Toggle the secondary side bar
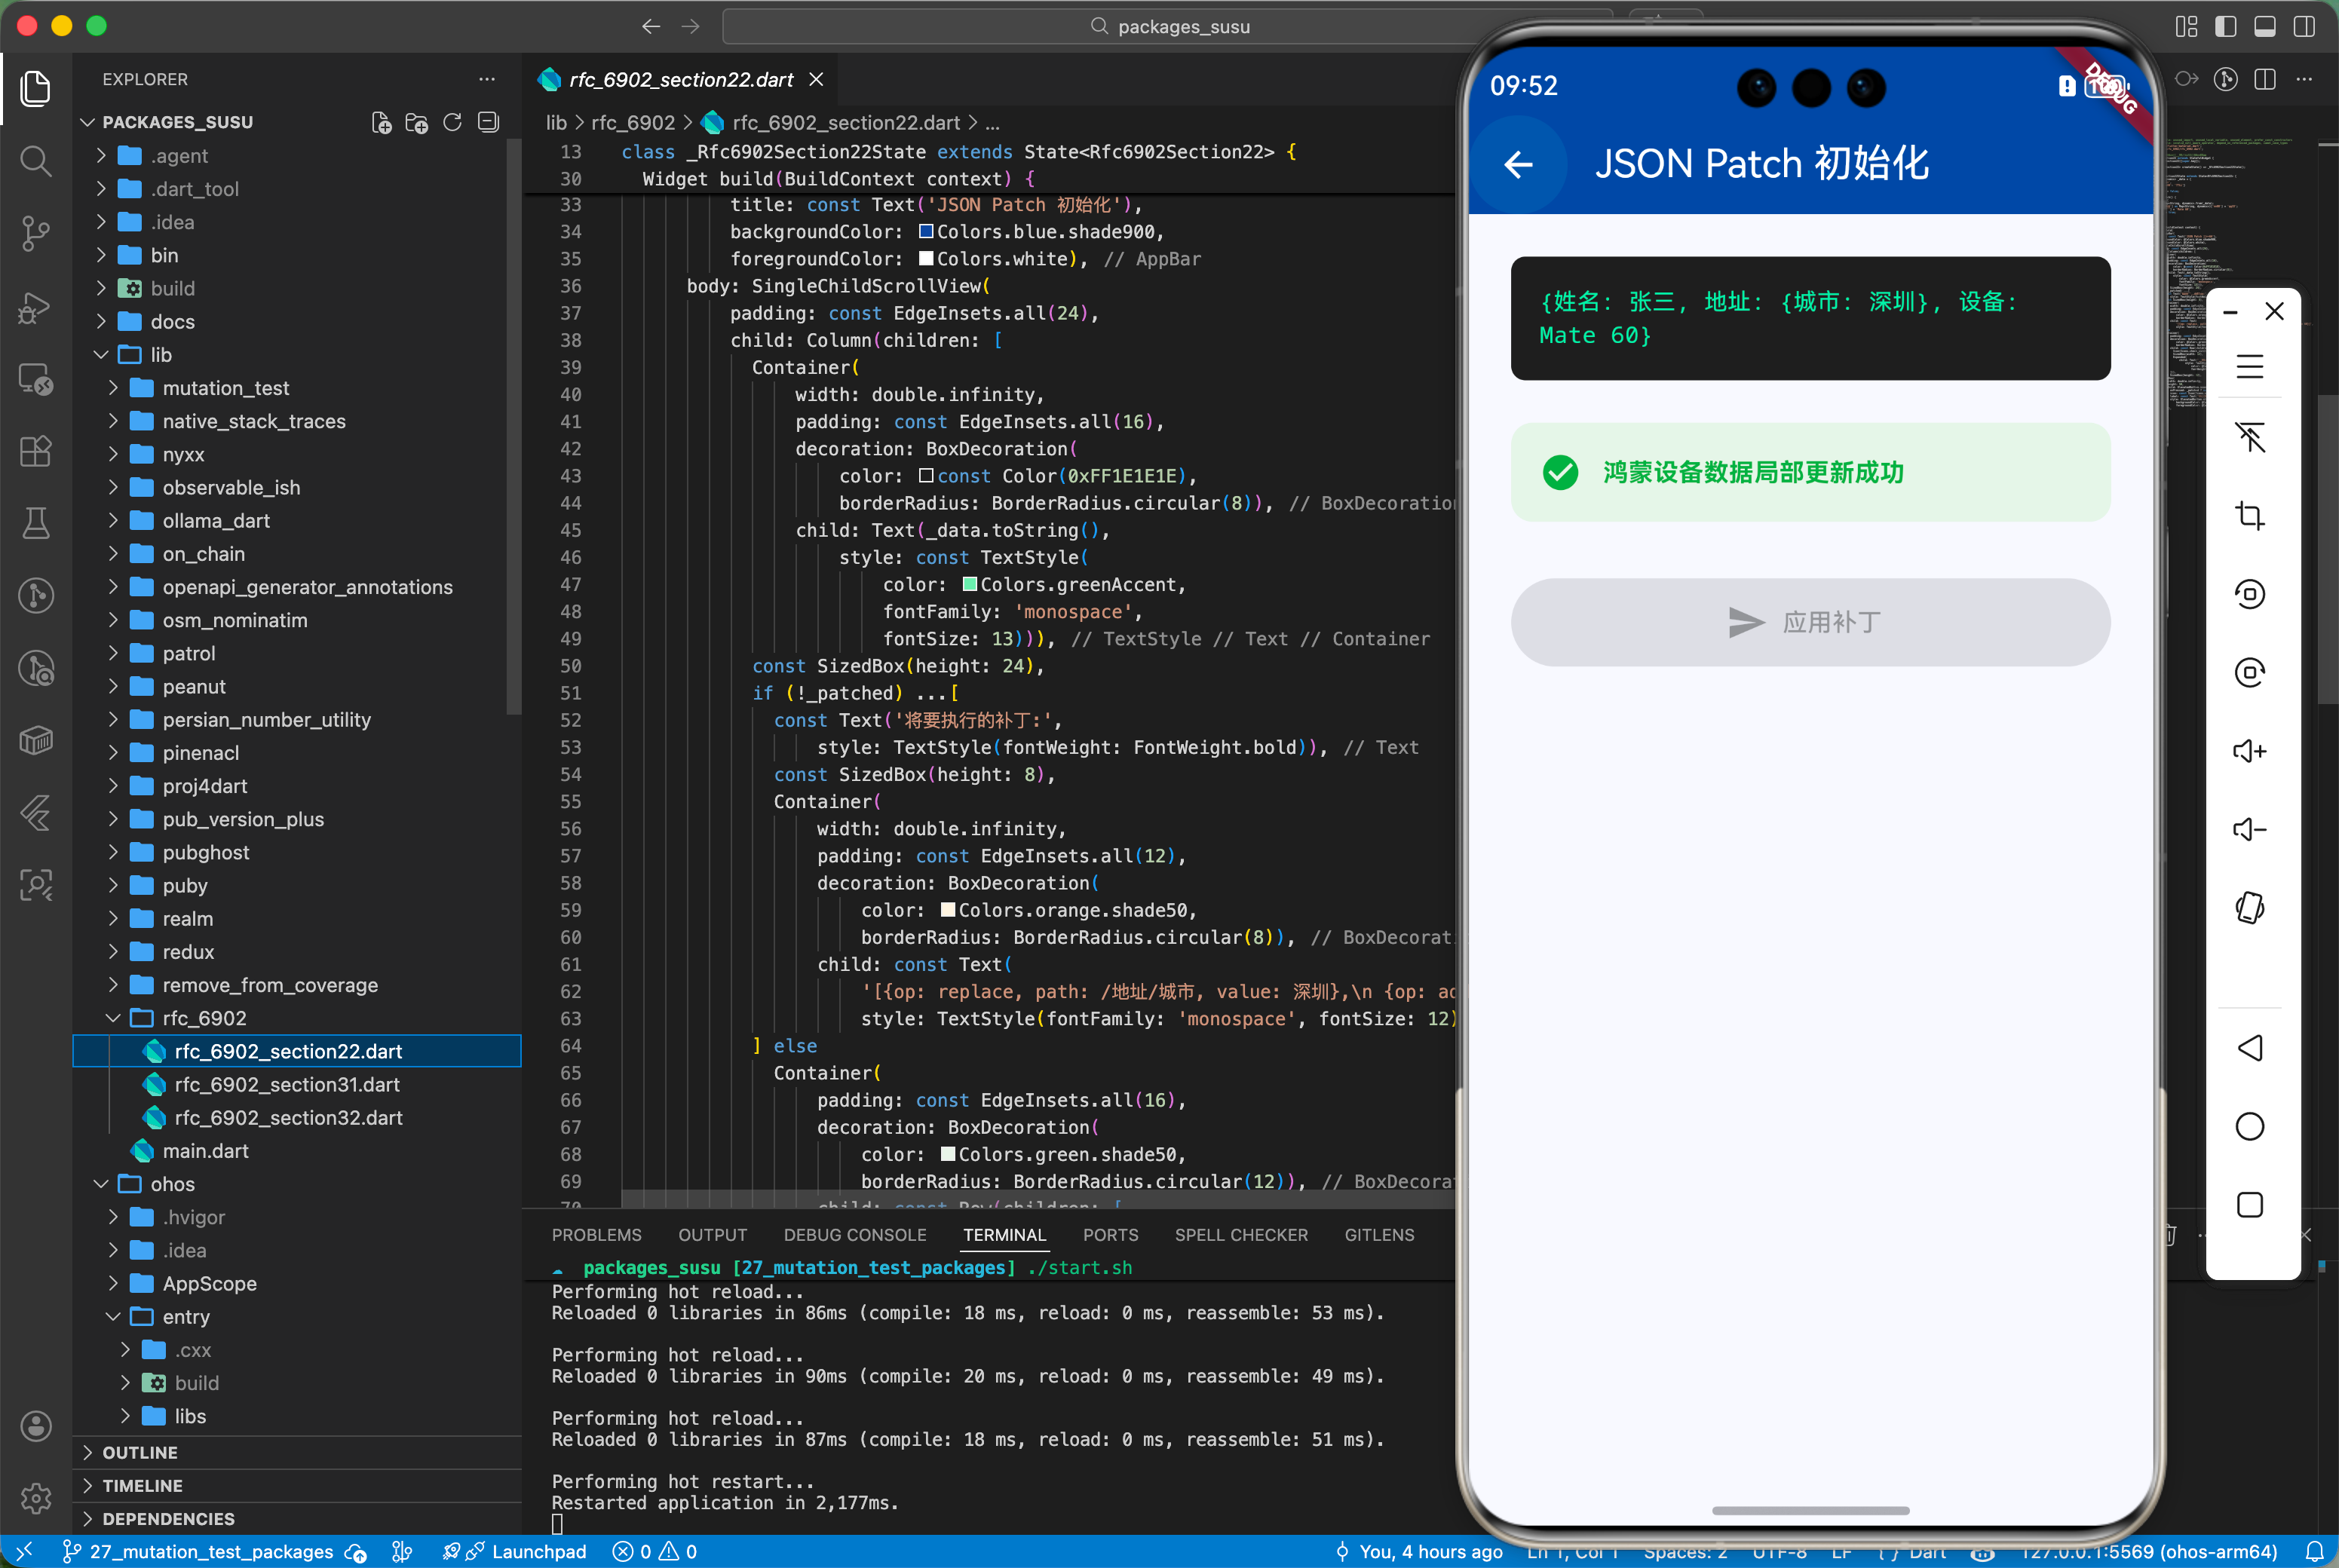This screenshot has width=2339, height=1568. (x=2303, y=26)
